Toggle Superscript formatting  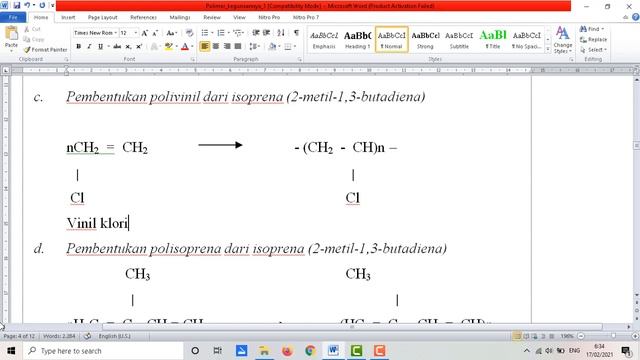click(x=139, y=47)
